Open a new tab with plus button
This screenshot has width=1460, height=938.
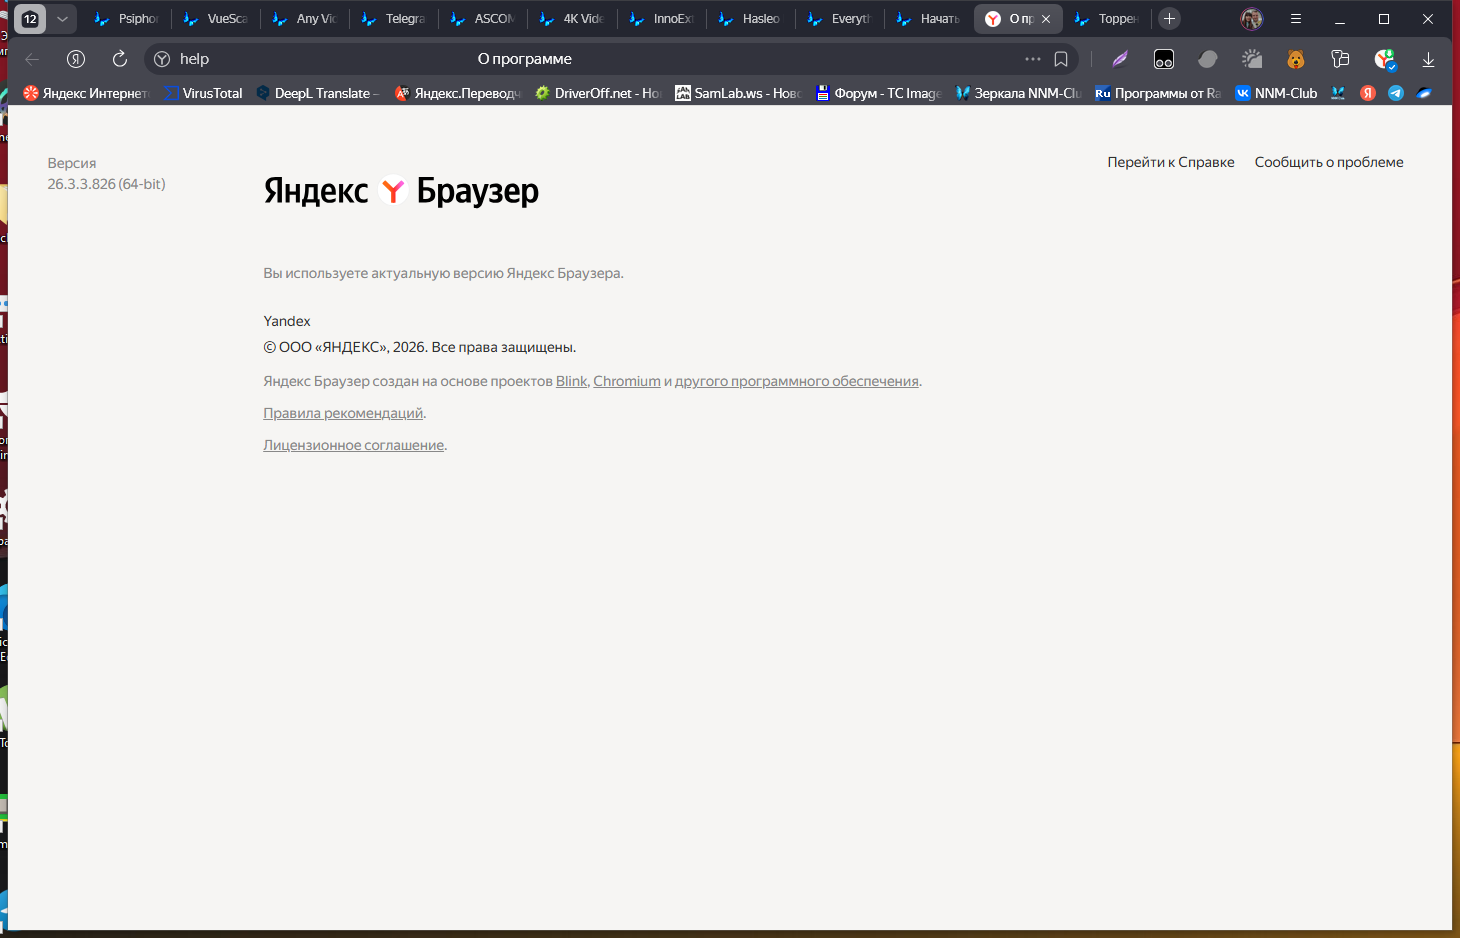click(x=1169, y=19)
